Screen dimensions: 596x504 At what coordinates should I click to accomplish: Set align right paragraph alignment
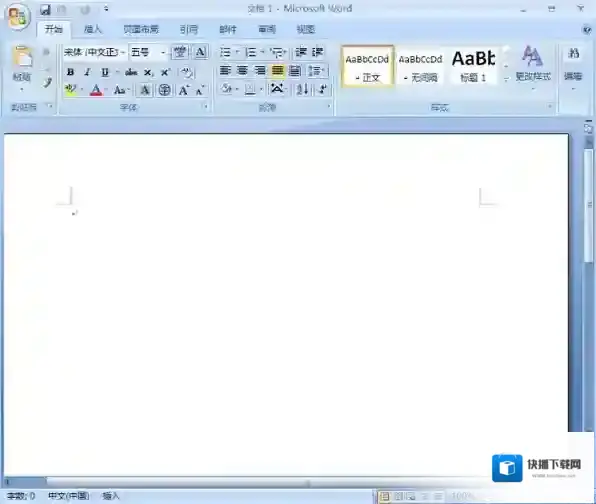260,71
